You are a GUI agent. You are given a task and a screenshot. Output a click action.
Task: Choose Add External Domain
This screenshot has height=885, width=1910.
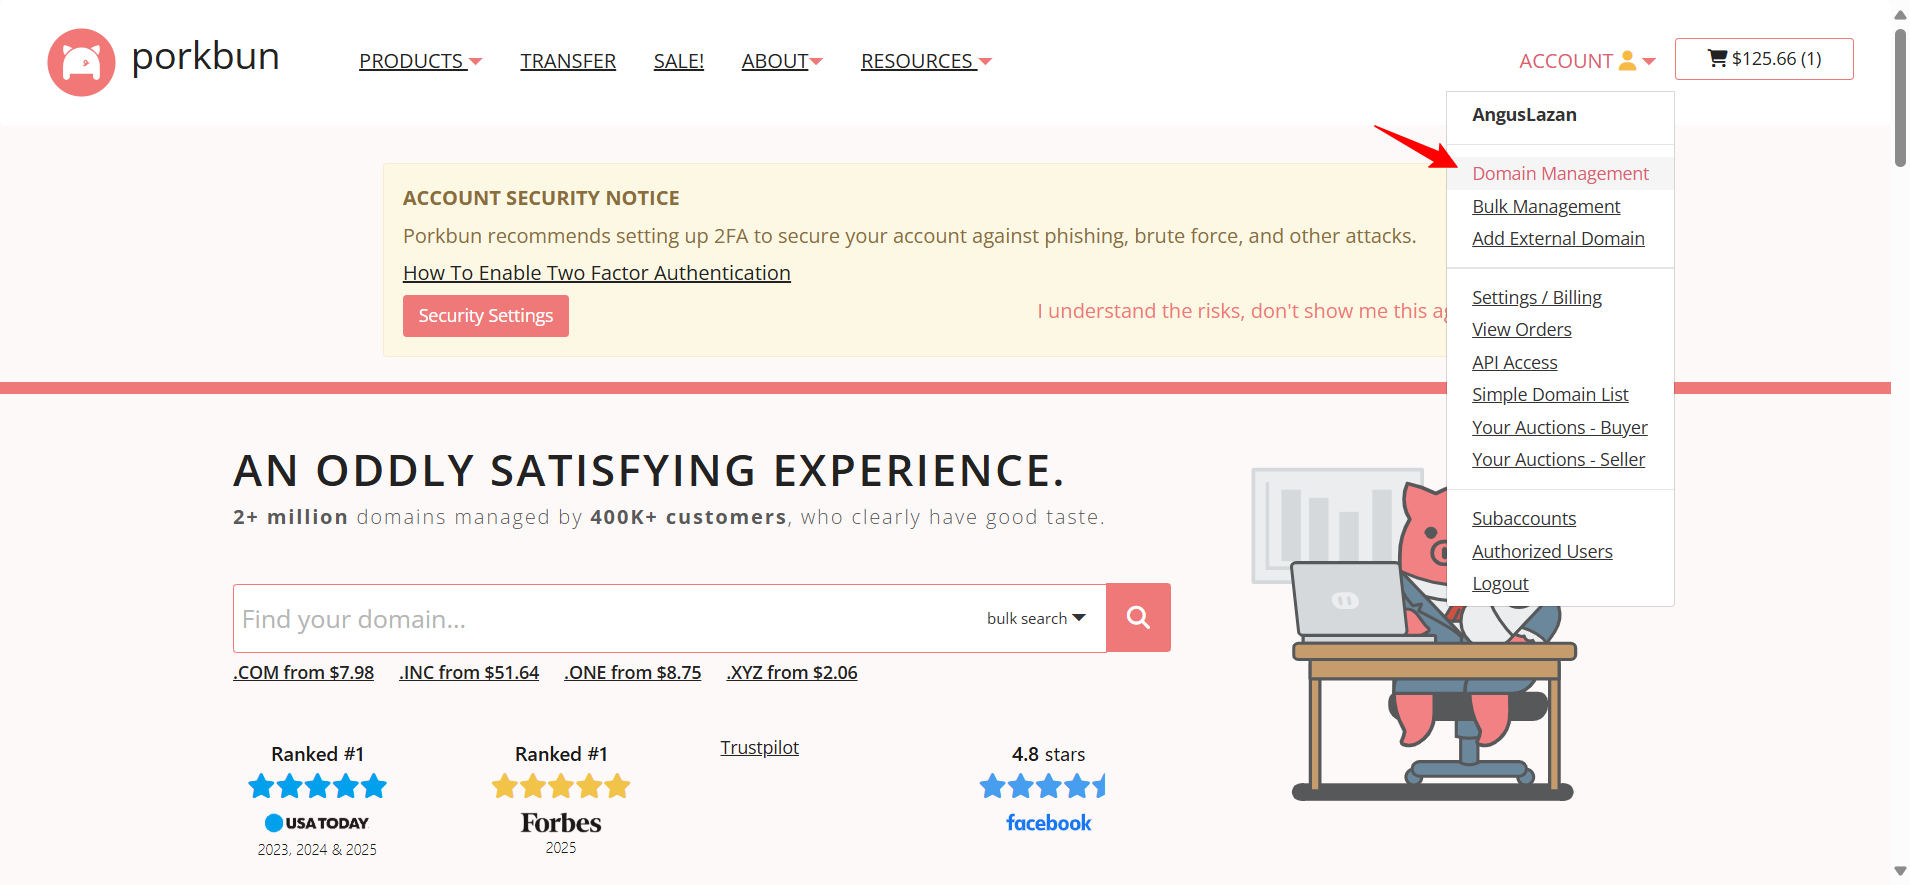coord(1558,238)
